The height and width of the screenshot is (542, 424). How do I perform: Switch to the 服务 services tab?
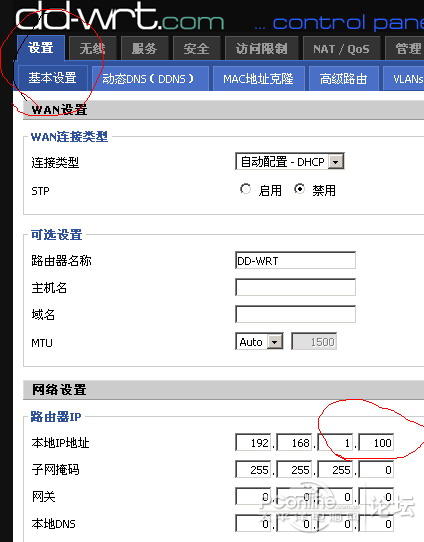[x=144, y=48]
